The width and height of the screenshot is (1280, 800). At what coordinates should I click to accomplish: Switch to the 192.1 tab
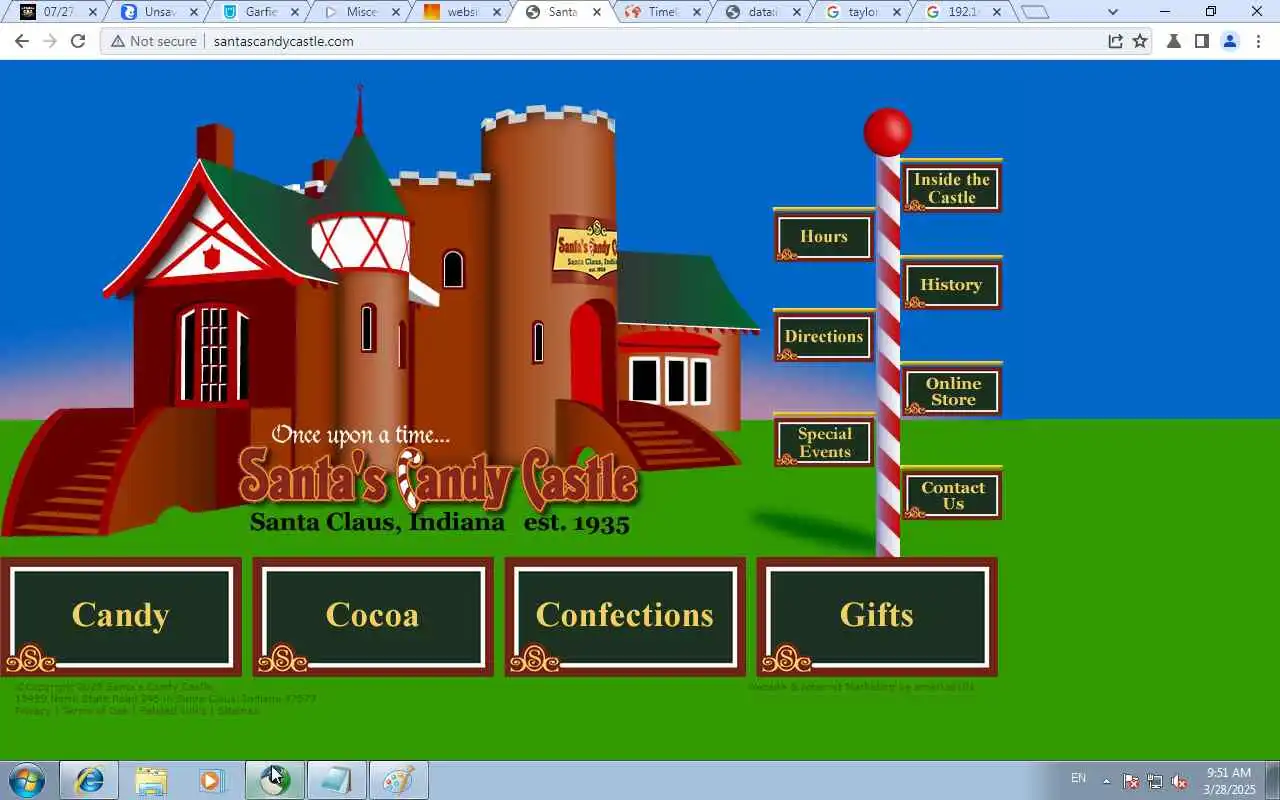pyautogui.click(x=964, y=12)
